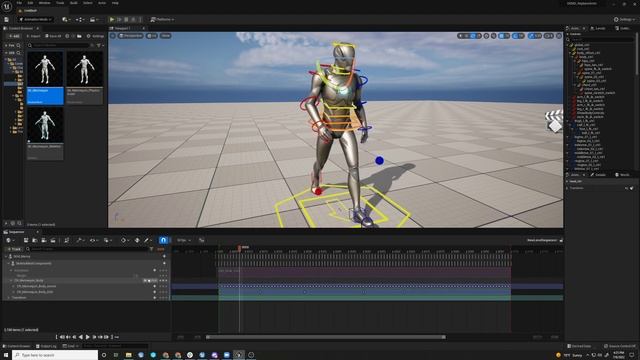
Task: Click the green Play button in toolbar
Action: [112, 19]
